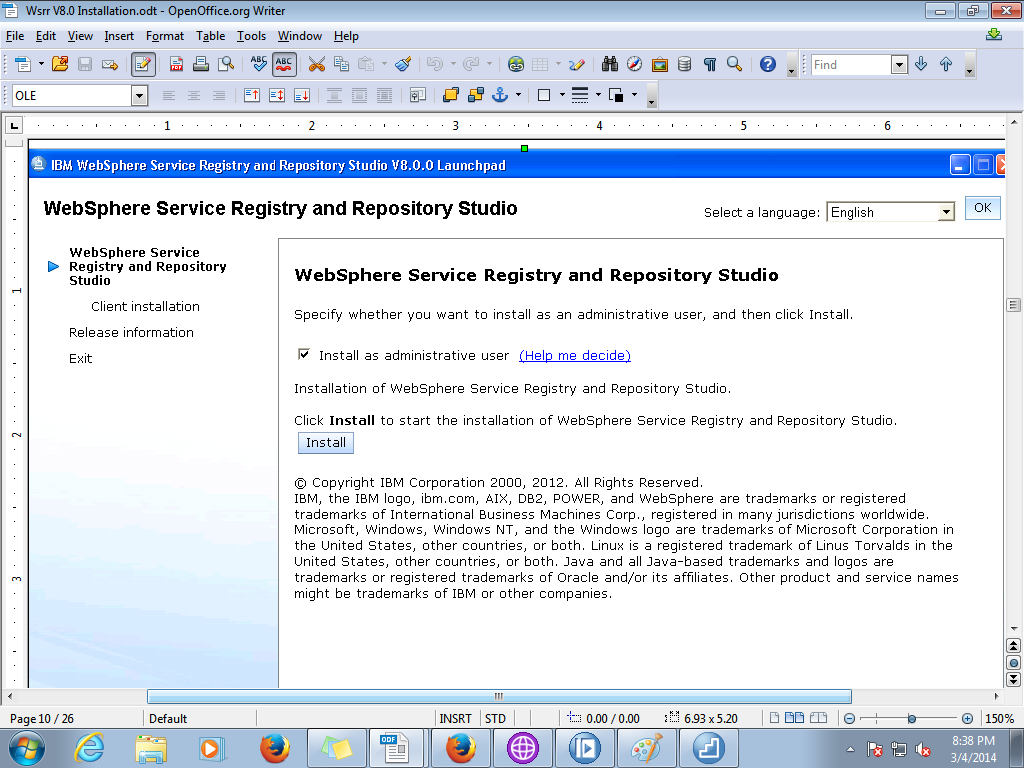1024x768 pixels.
Task: Click the horizontal scrollbar thumb
Action: (499, 696)
